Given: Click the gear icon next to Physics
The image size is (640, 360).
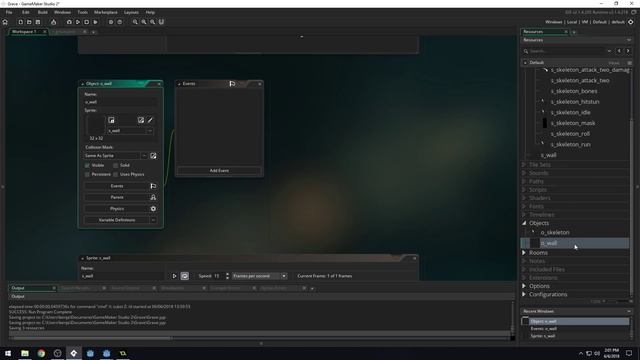Looking at the screenshot, I should (x=153, y=209).
